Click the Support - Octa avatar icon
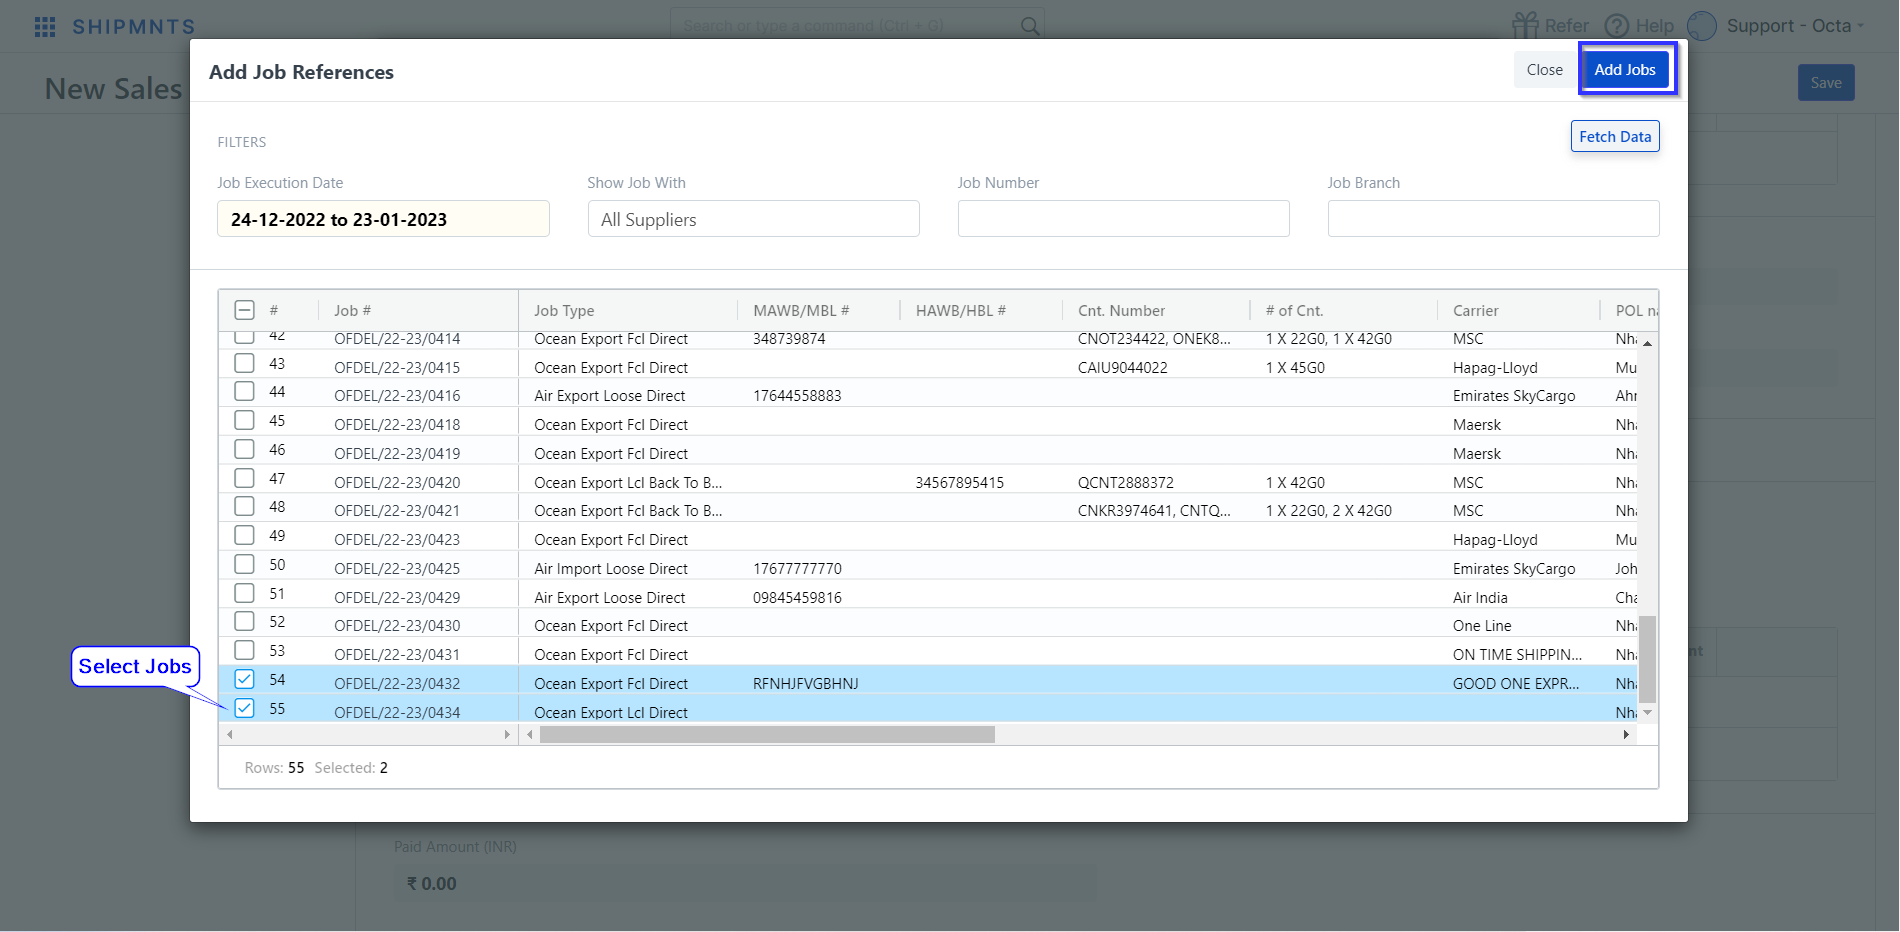The height and width of the screenshot is (932, 1900). [1702, 26]
